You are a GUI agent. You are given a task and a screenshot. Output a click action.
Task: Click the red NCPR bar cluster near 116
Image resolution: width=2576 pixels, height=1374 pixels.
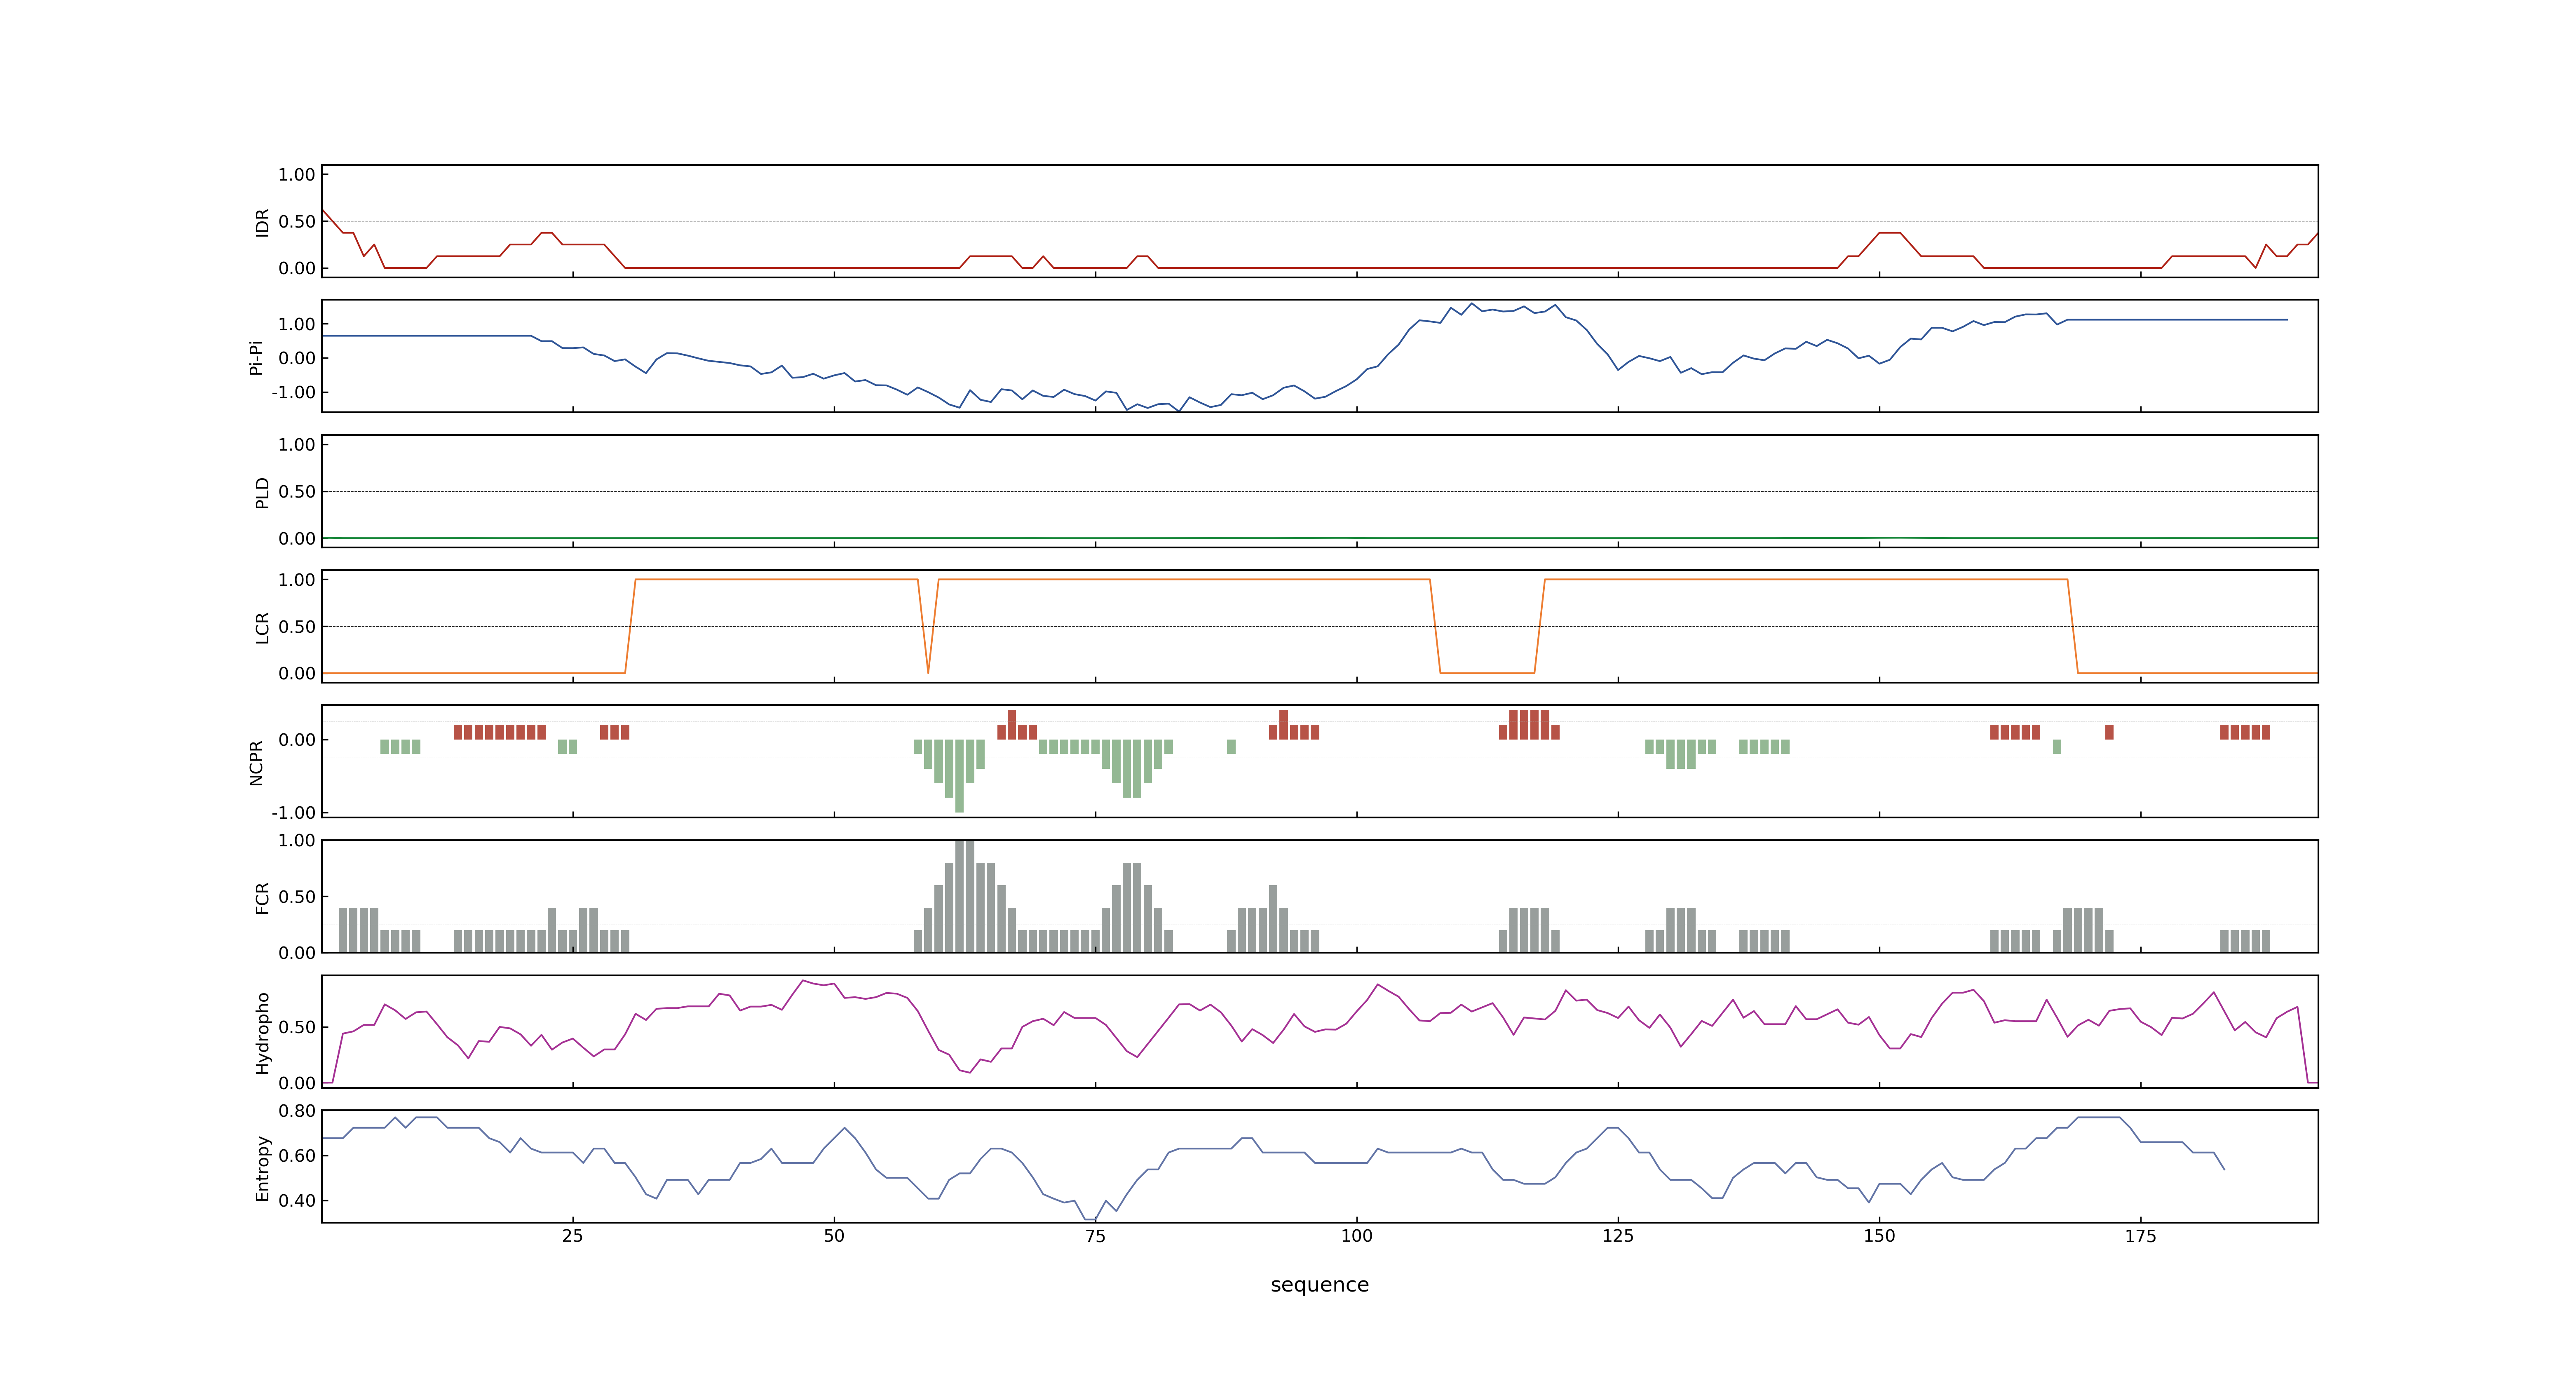point(1529,725)
